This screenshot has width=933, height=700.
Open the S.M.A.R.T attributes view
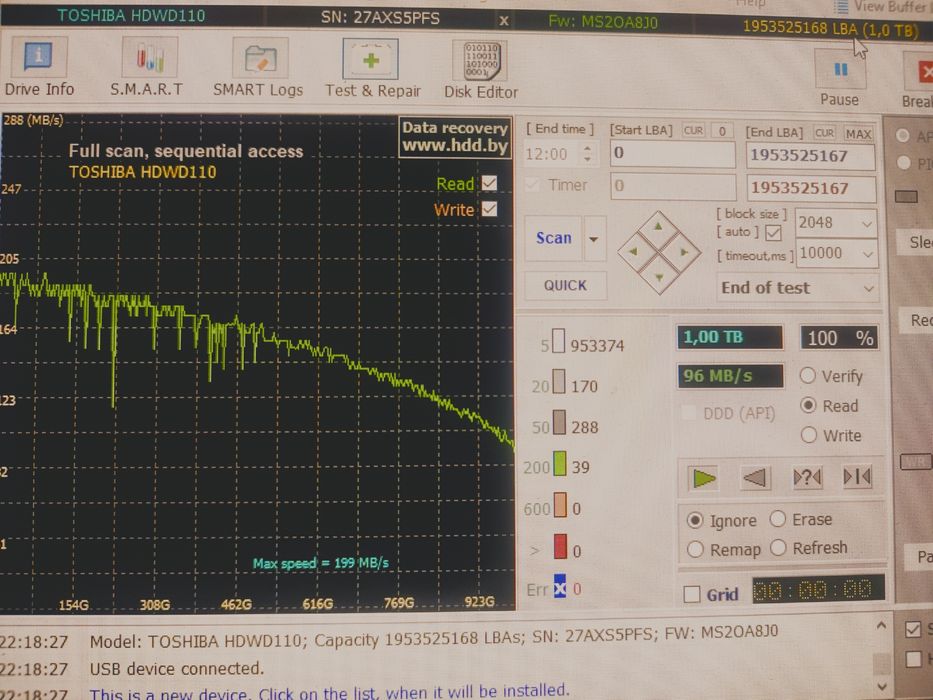pos(147,67)
